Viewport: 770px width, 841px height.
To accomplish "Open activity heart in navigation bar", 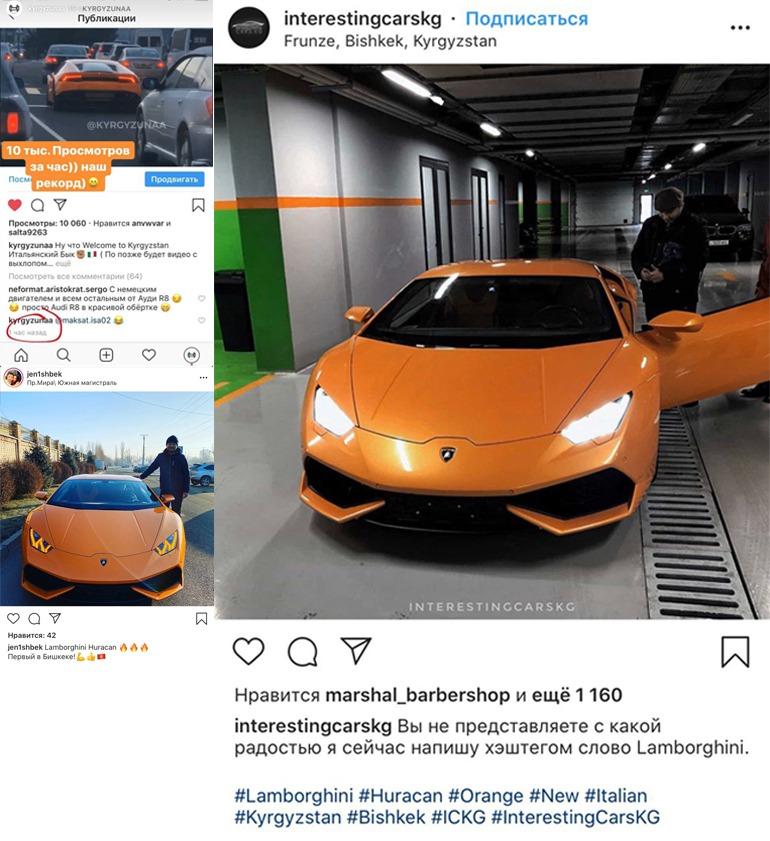I will coord(149,355).
